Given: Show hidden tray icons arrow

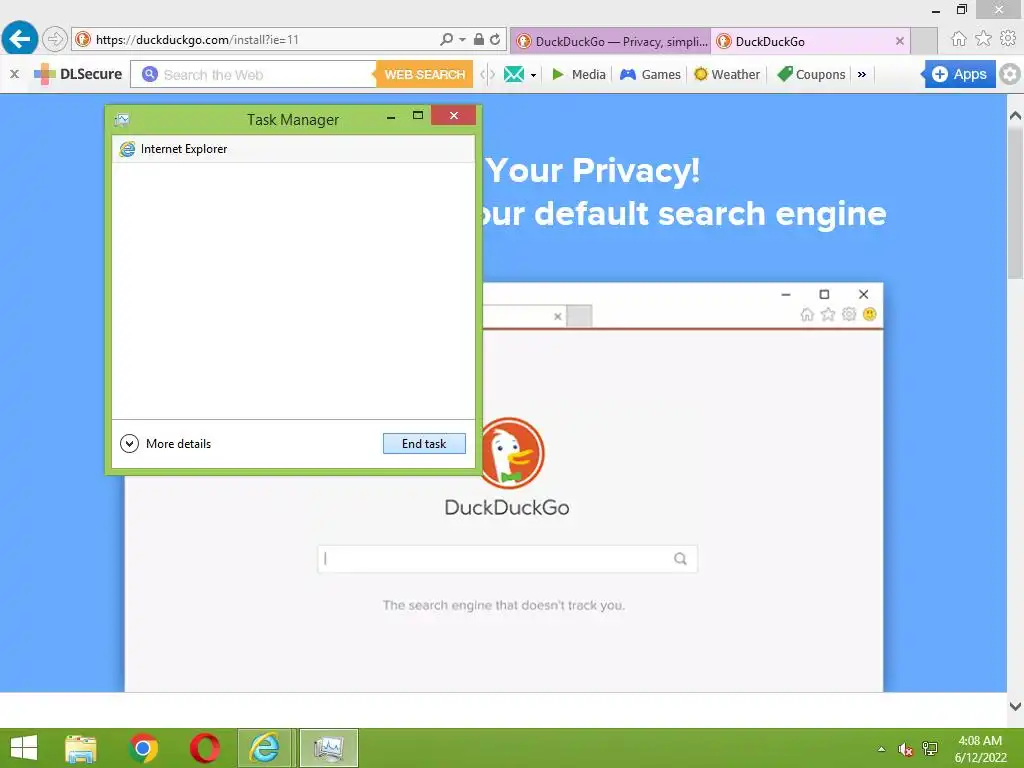Looking at the screenshot, I should [x=882, y=749].
